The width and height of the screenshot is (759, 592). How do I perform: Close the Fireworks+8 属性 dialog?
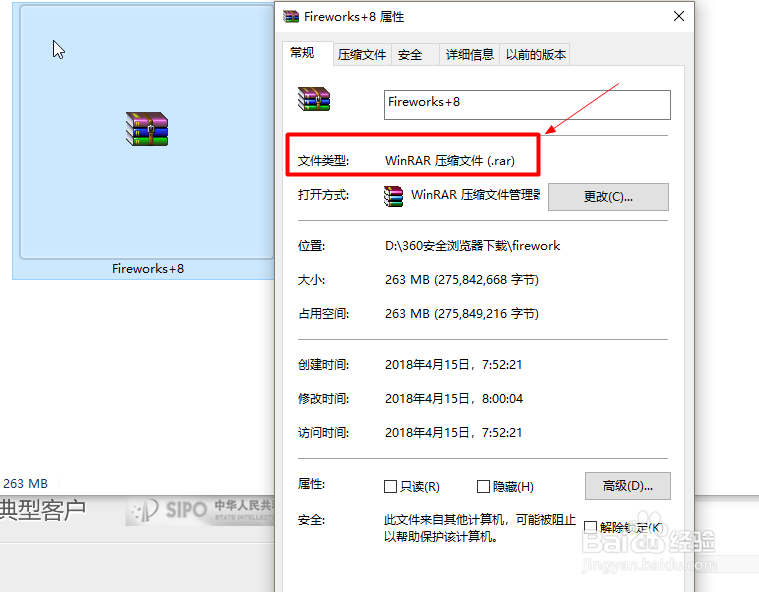point(679,16)
